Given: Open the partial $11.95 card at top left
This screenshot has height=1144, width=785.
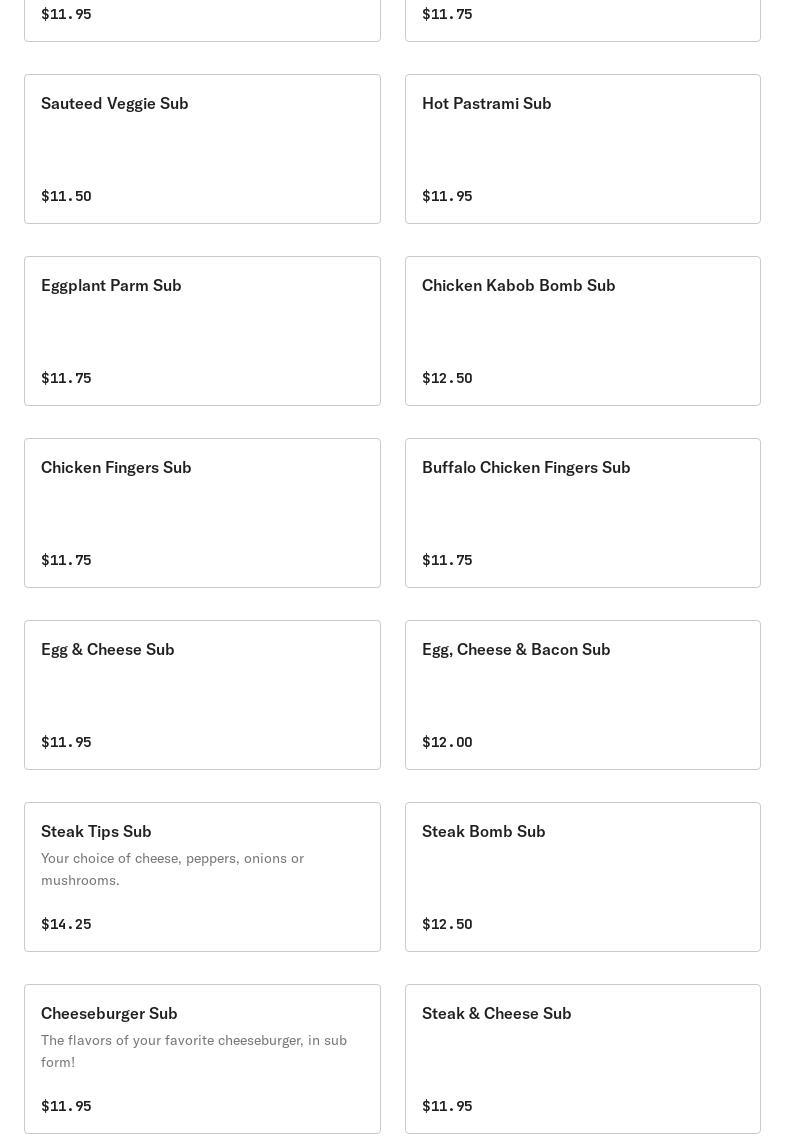Looking at the screenshot, I should pos(202,20).
